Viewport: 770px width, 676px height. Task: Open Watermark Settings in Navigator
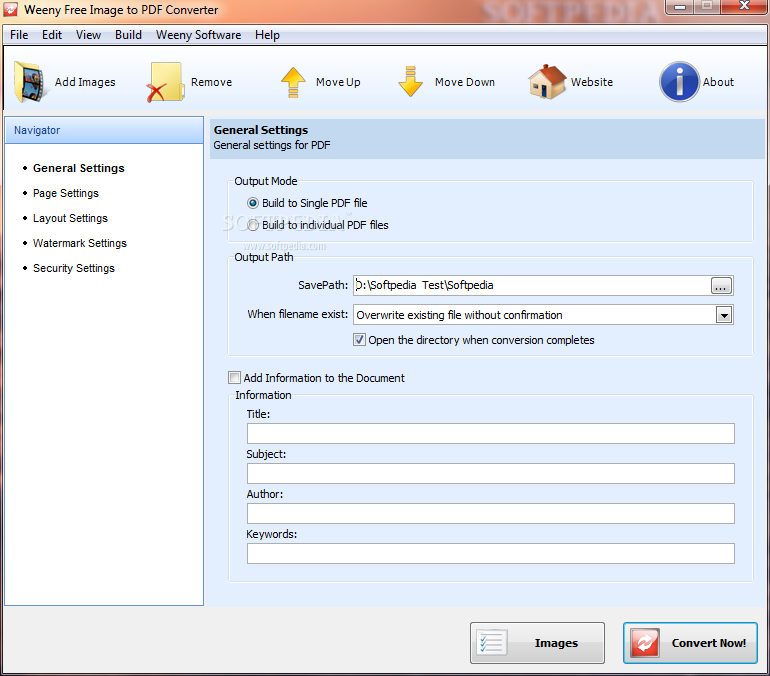point(80,243)
